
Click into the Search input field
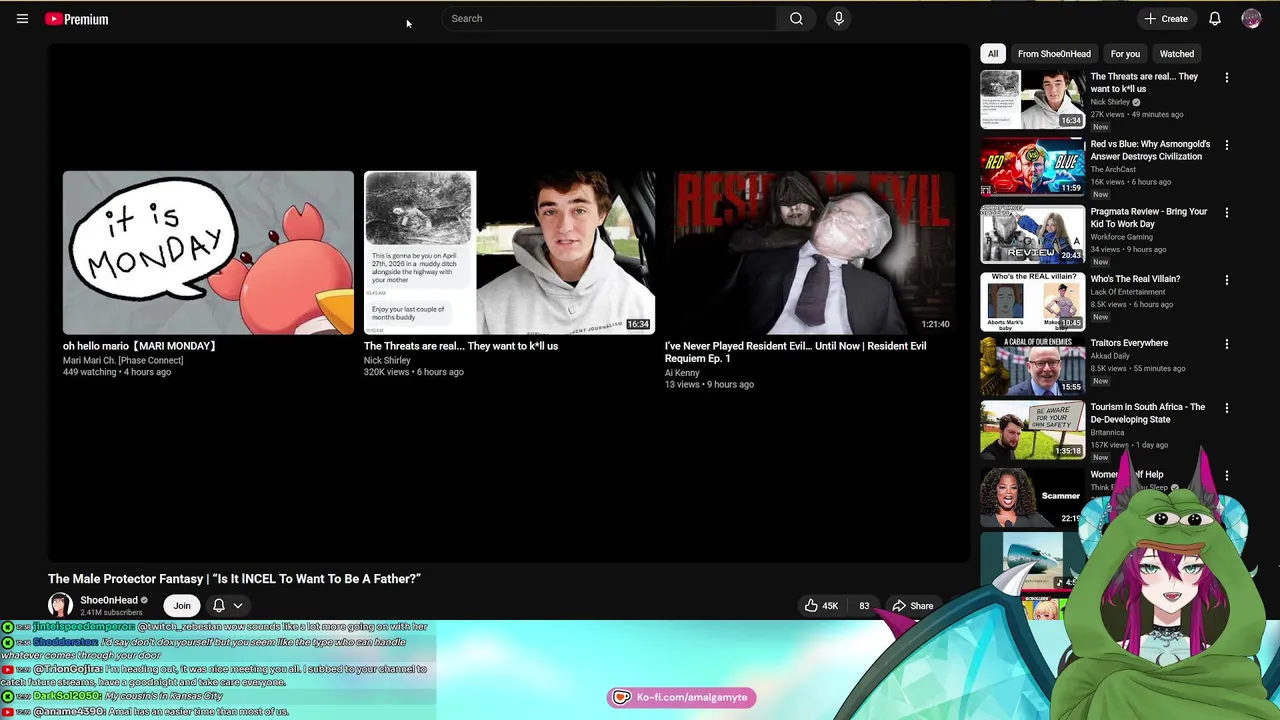pyautogui.click(x=610, y=18)
